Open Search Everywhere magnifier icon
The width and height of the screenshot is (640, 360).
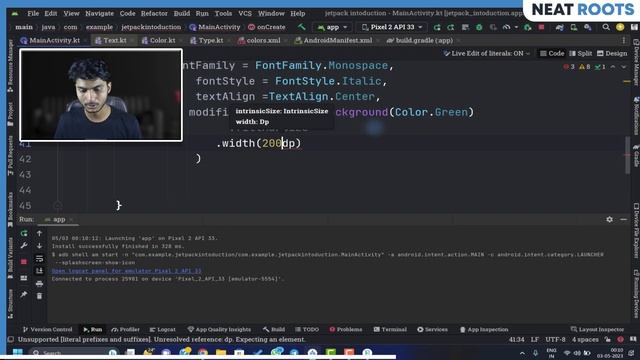tap(606, 27)
